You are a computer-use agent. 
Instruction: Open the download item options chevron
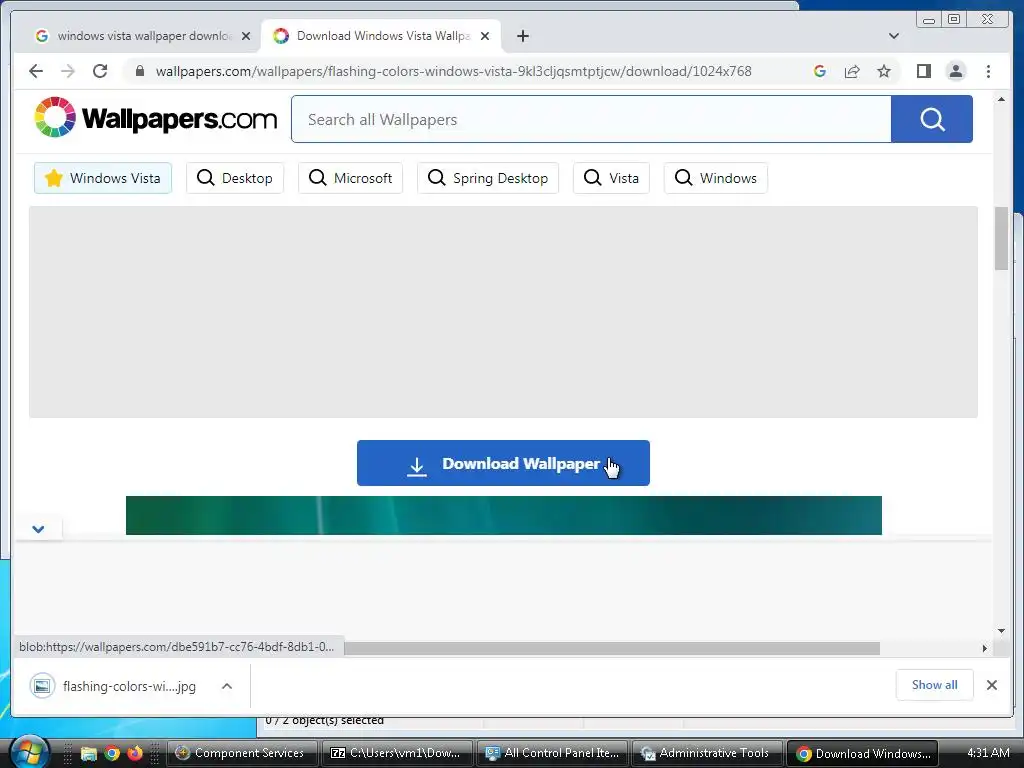(x=227, y=686)
